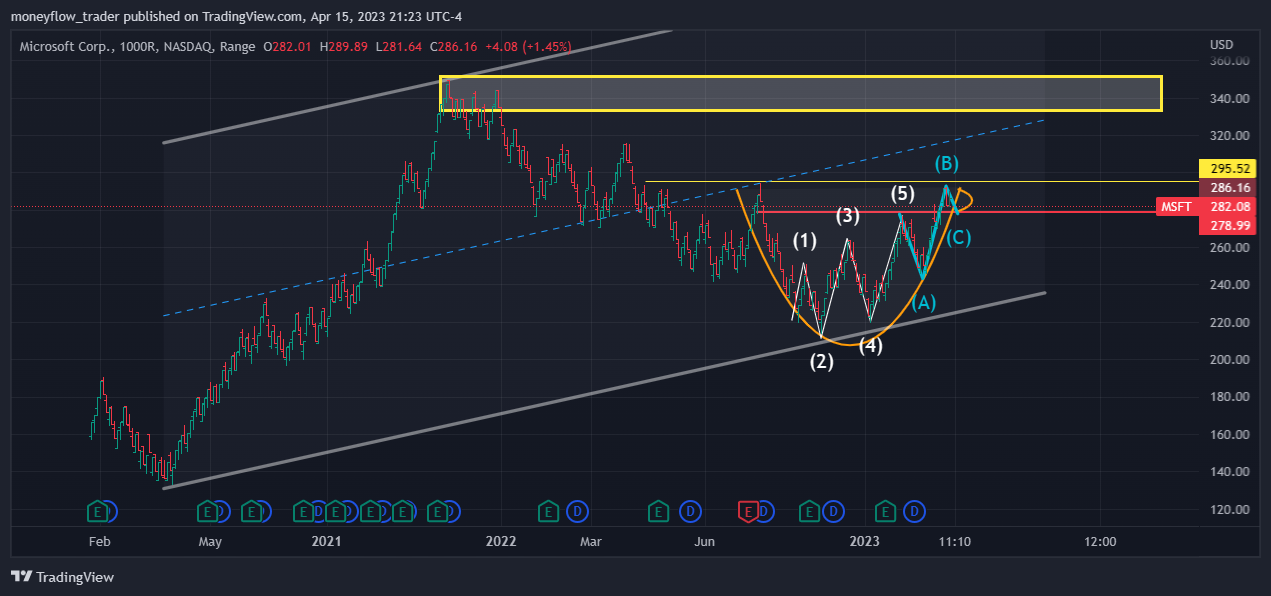Click the earnings E marker above Feb
This screenshot has height=596, width=1271.
click(98, 512)
